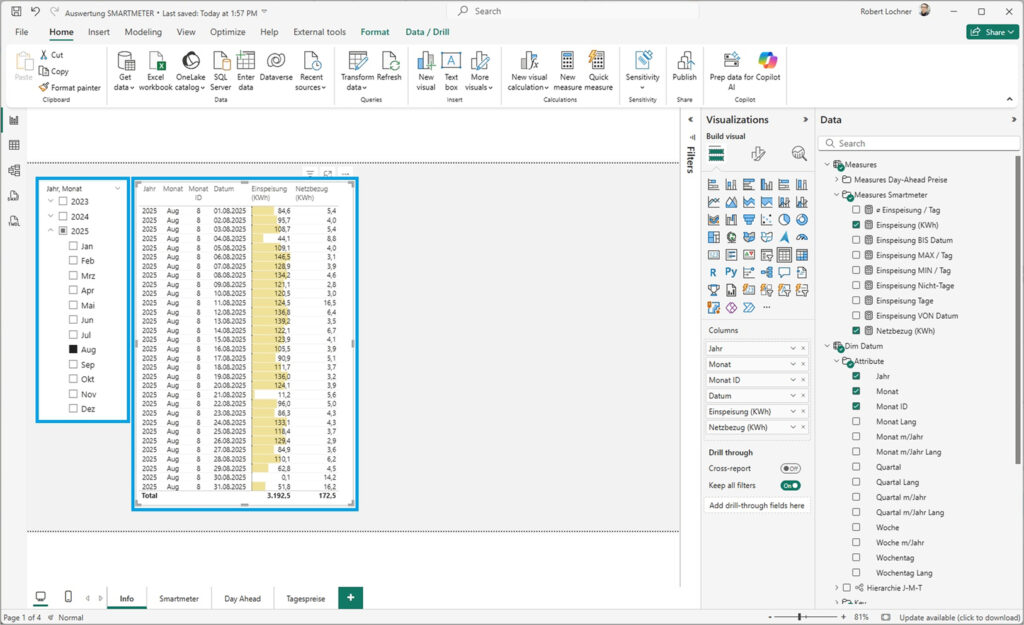Check the Quartal field
This screenshot has width=1024, height=625.
click(856, 467)
